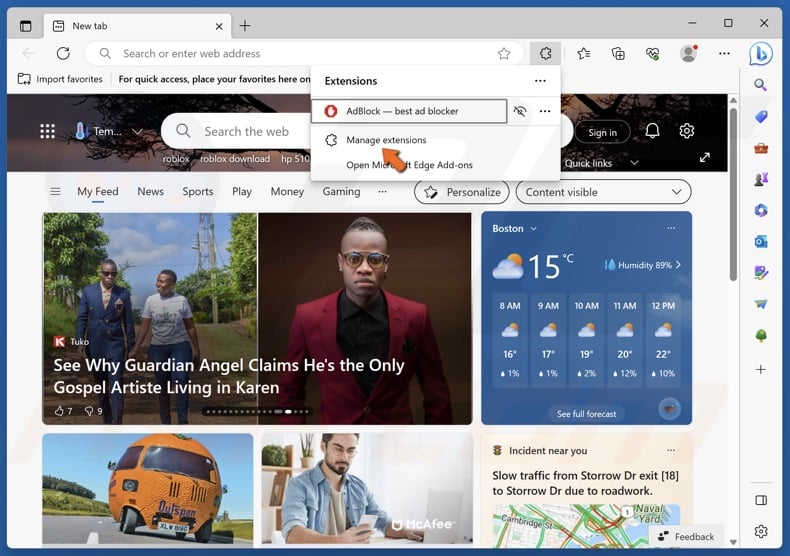
Task: Open the orange Outspan car story thumbnail
Action: 148,489
